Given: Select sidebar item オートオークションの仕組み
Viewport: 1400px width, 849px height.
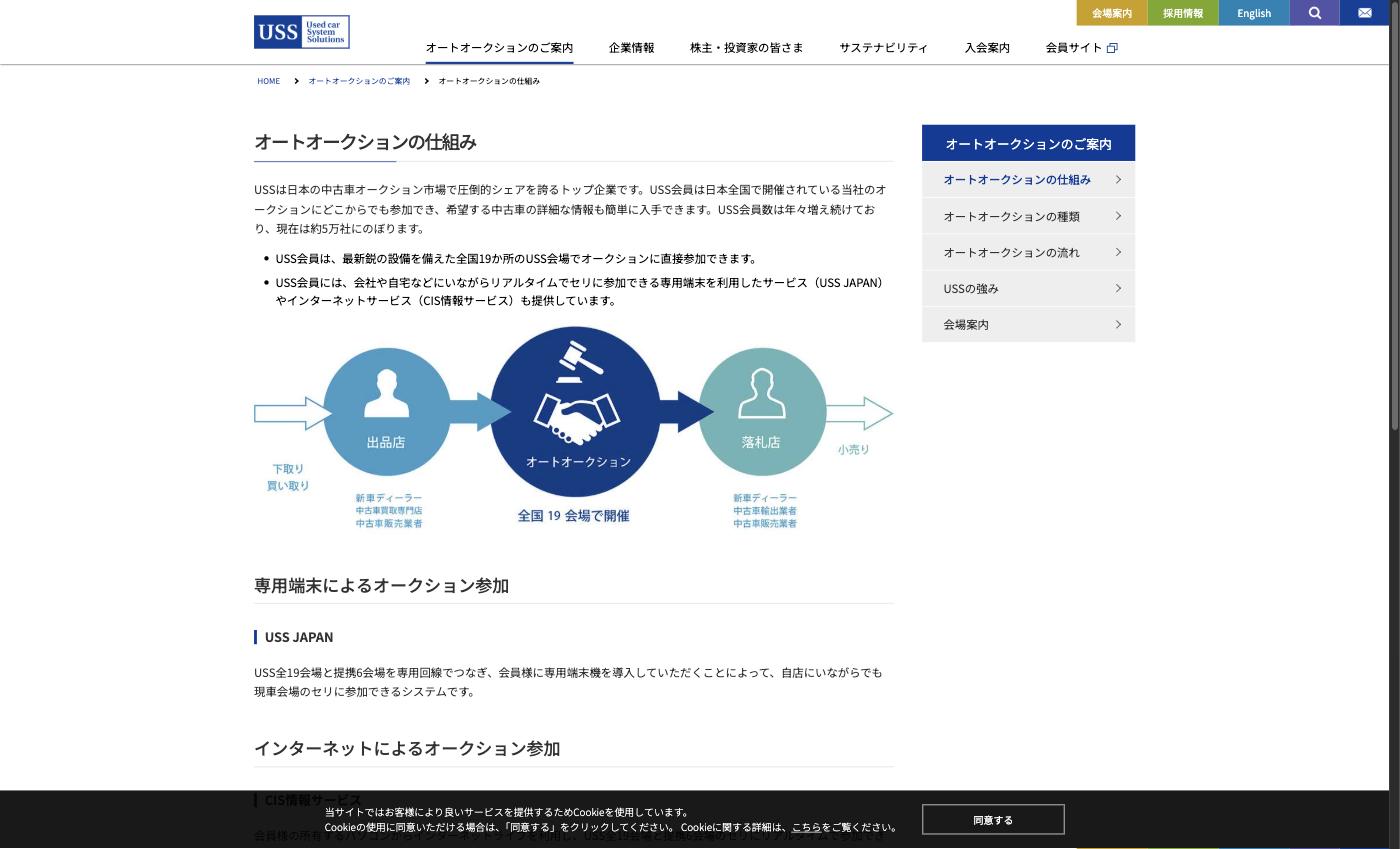Looking at the screenshot, I should [x=1028, y=179].
